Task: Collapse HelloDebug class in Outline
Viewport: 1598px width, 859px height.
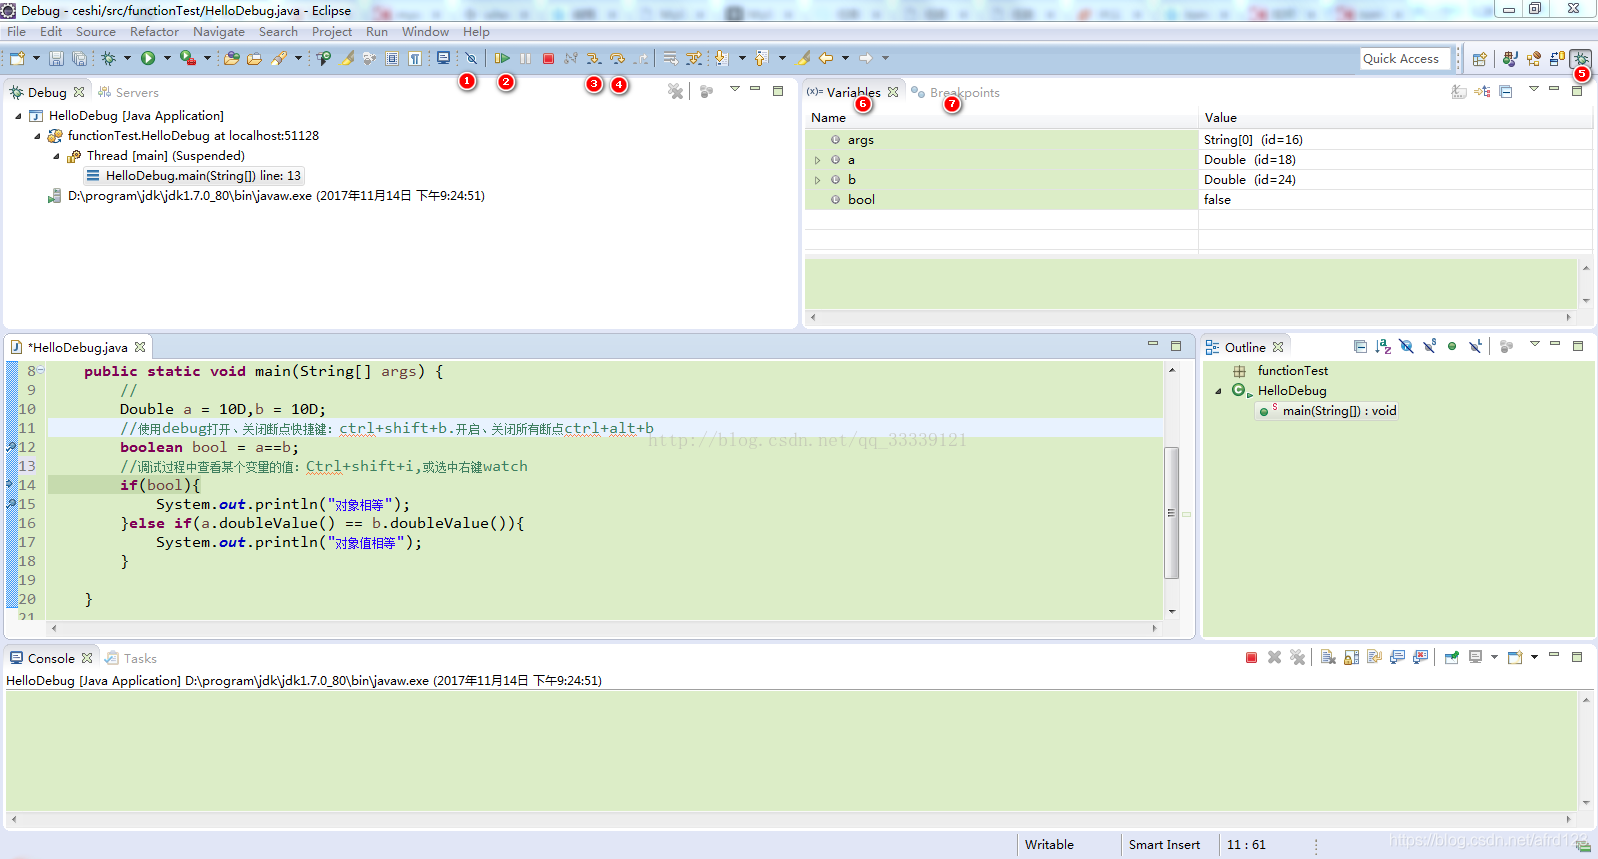Action: click(x=1218, y=391)
